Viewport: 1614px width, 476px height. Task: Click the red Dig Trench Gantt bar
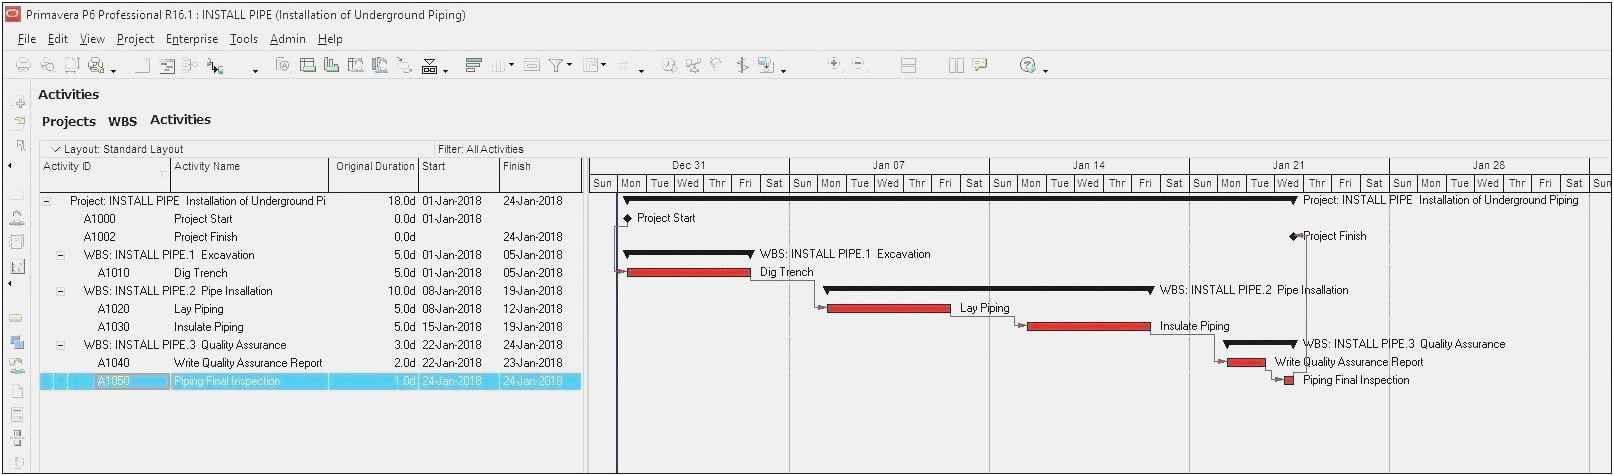[x=688, y=272]
